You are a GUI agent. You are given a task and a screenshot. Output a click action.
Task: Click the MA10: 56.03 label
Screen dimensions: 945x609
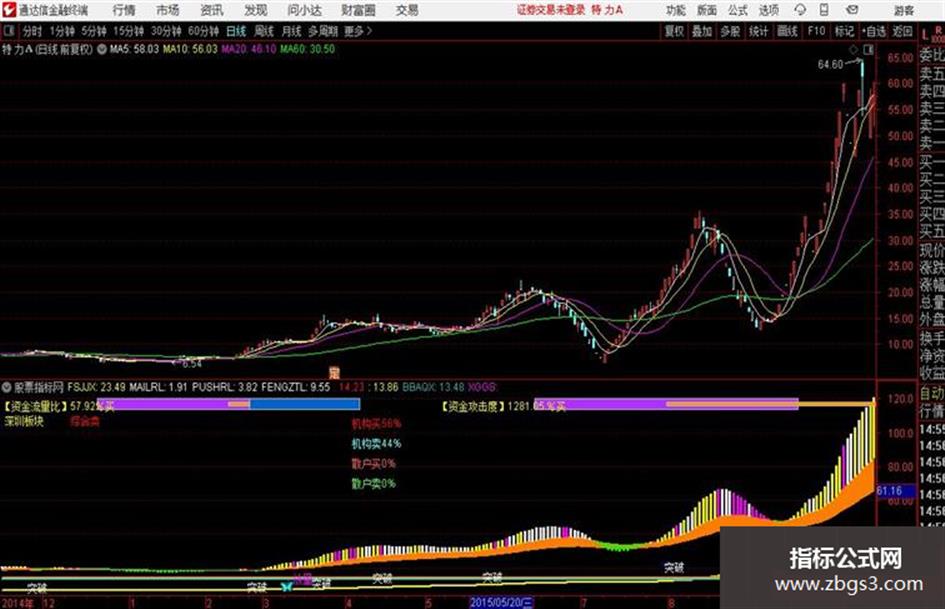tap(190, 49)
